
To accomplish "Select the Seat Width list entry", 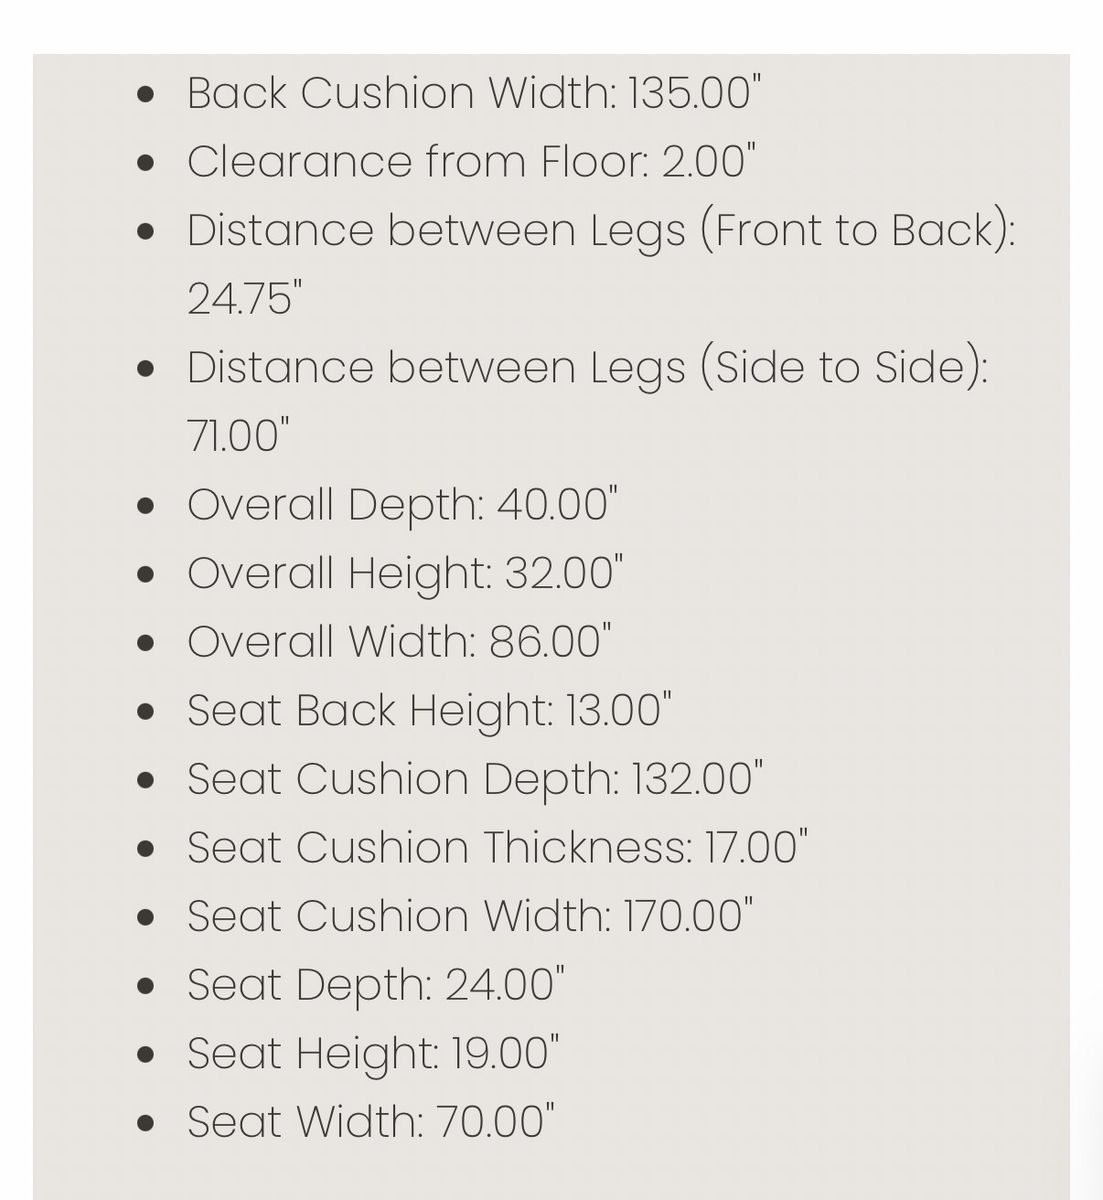I will coord(371,1122).
